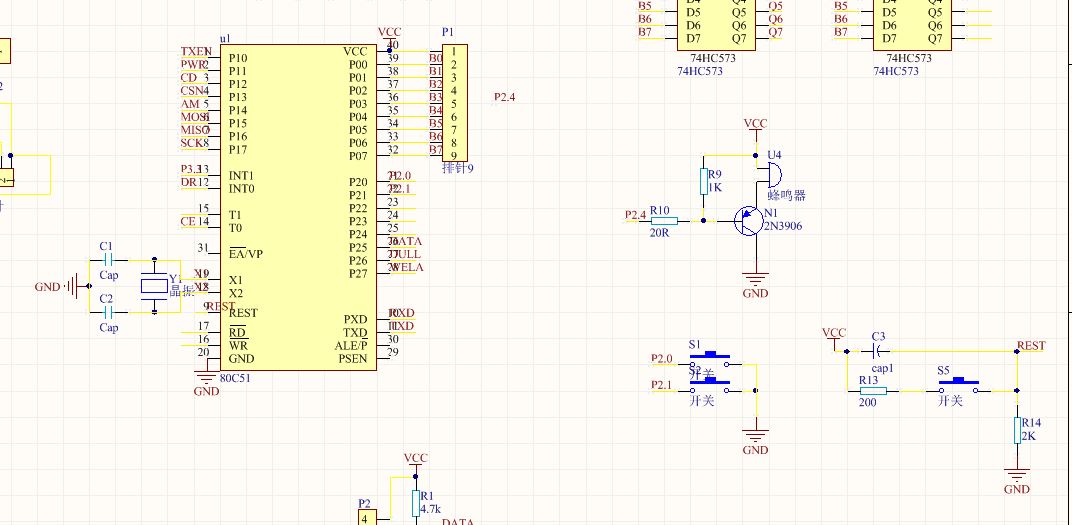Select pull-up resistor R1 symbol
Image resolution: width=1072 pixels, height=525 pixels.
pos(415,502)
